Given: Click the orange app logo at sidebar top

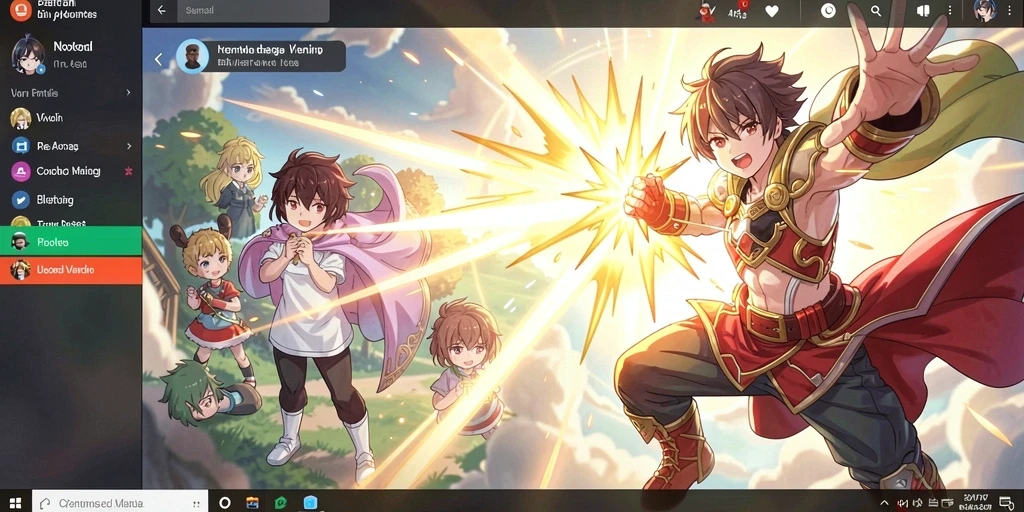Looking at the screenshot, I should tap(21, 10).
